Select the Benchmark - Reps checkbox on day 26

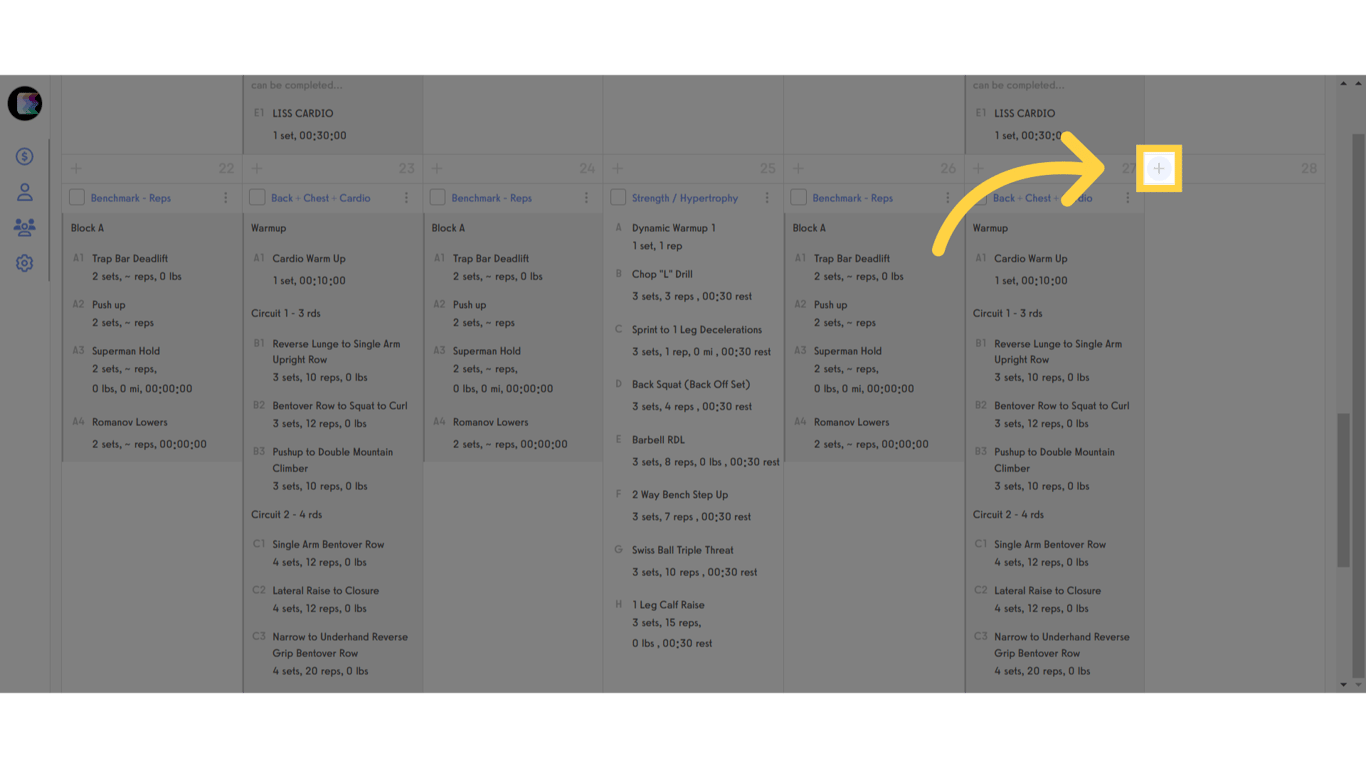click(799, 198)
